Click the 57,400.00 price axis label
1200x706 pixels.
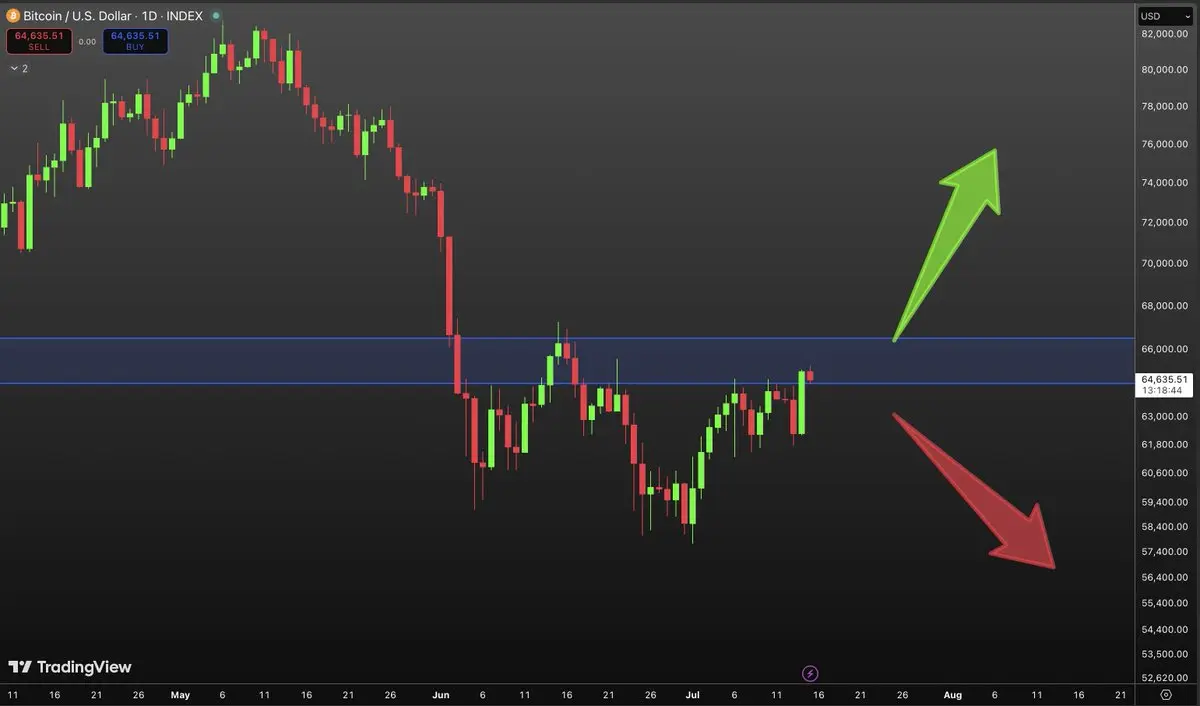tap(1165, 552)
